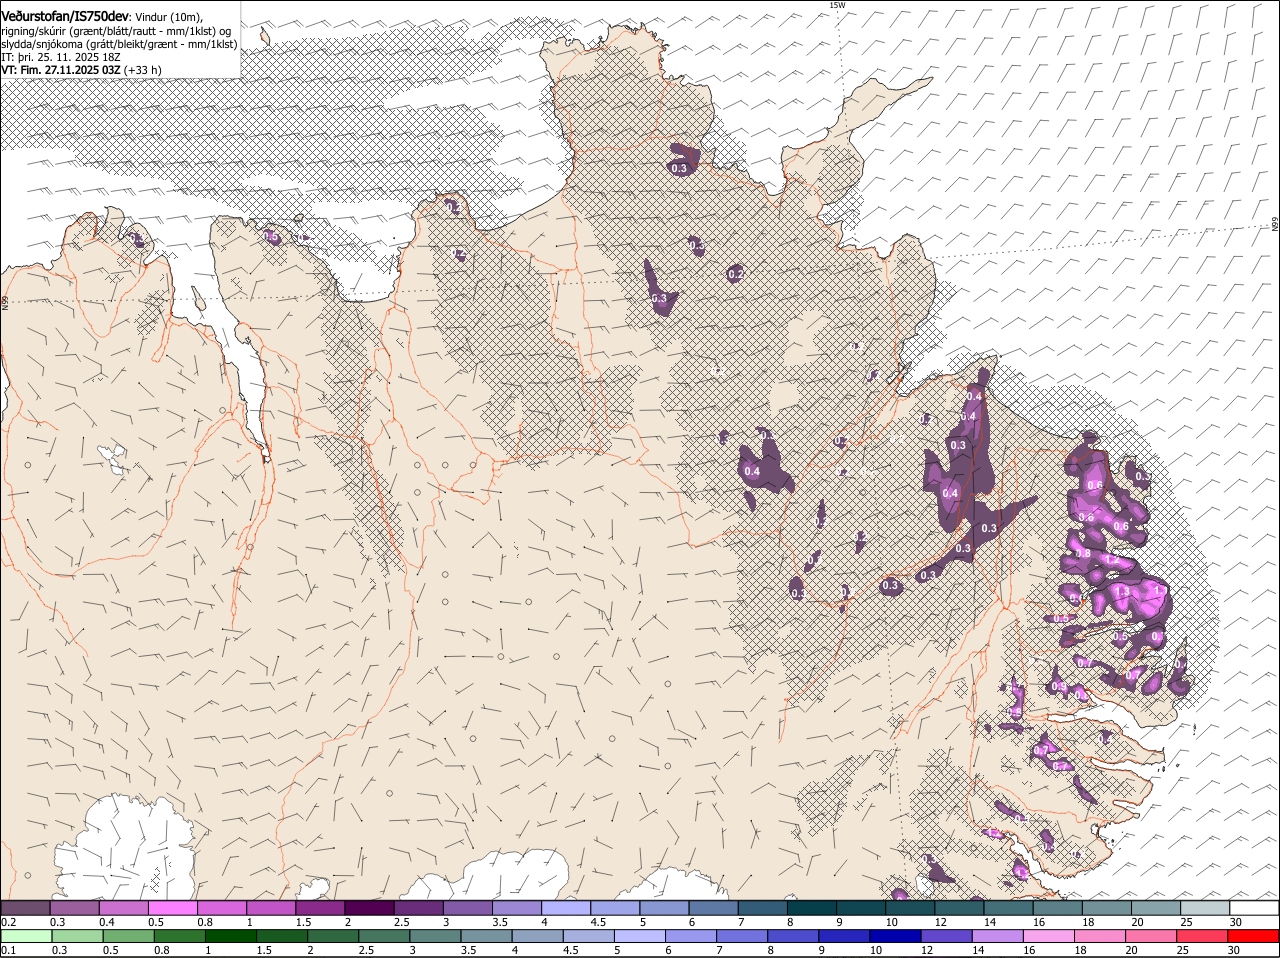Click the white upper legend swatch starting at 30

[x=1254, y=908]
